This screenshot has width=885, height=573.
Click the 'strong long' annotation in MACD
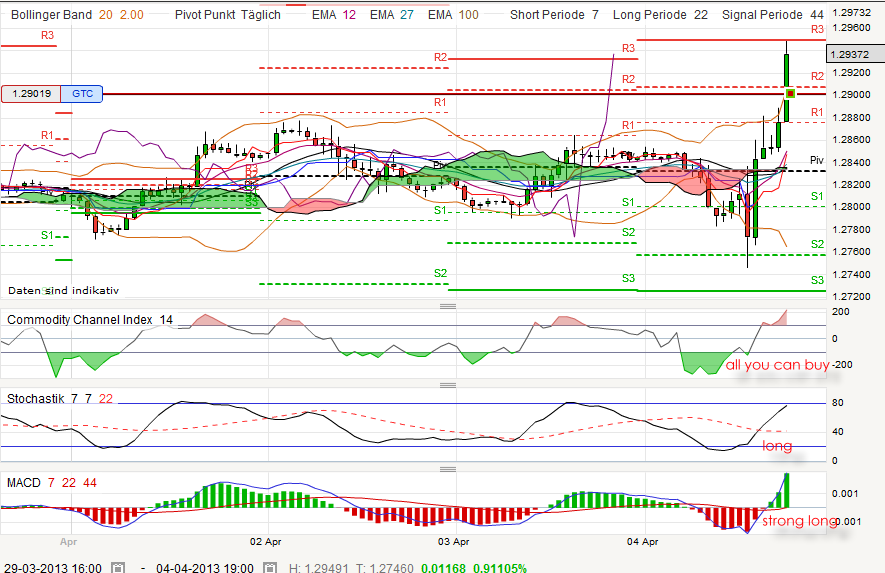[799, 520]
